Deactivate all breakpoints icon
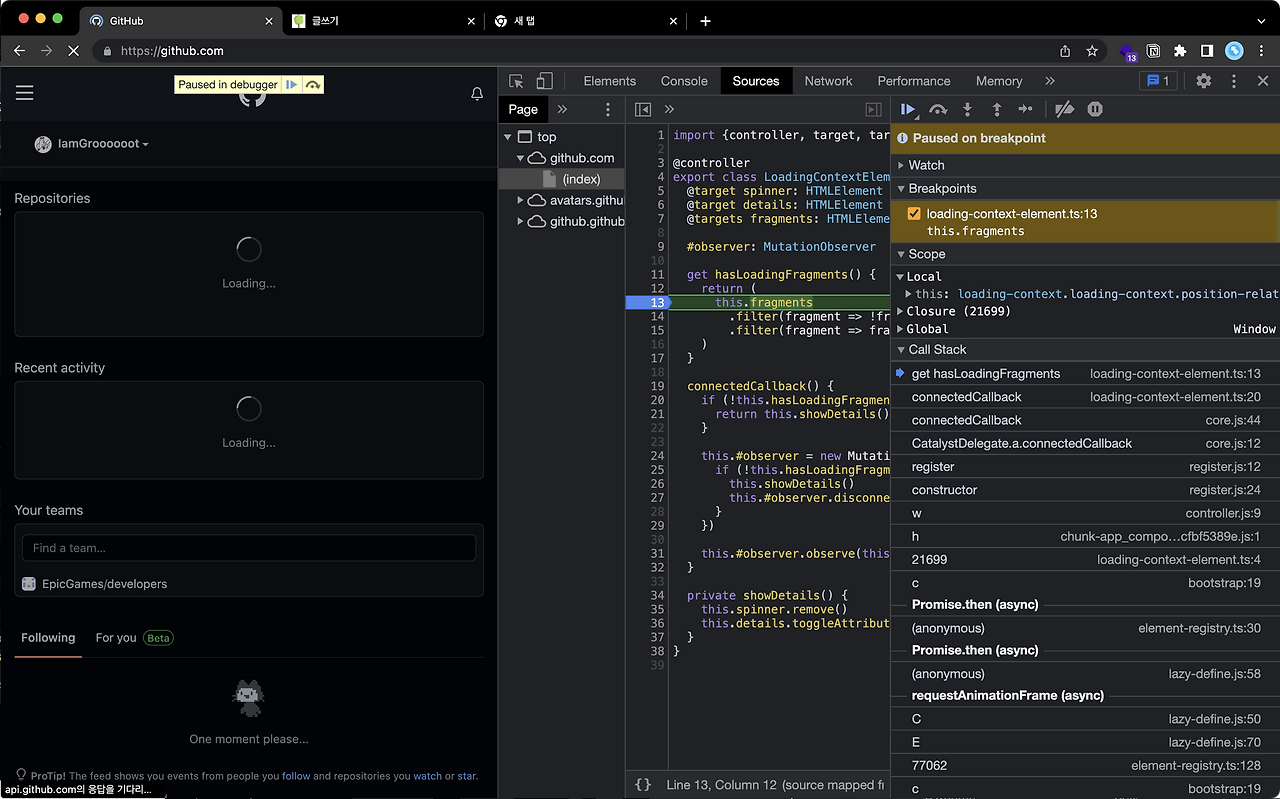 (1064, 110)
